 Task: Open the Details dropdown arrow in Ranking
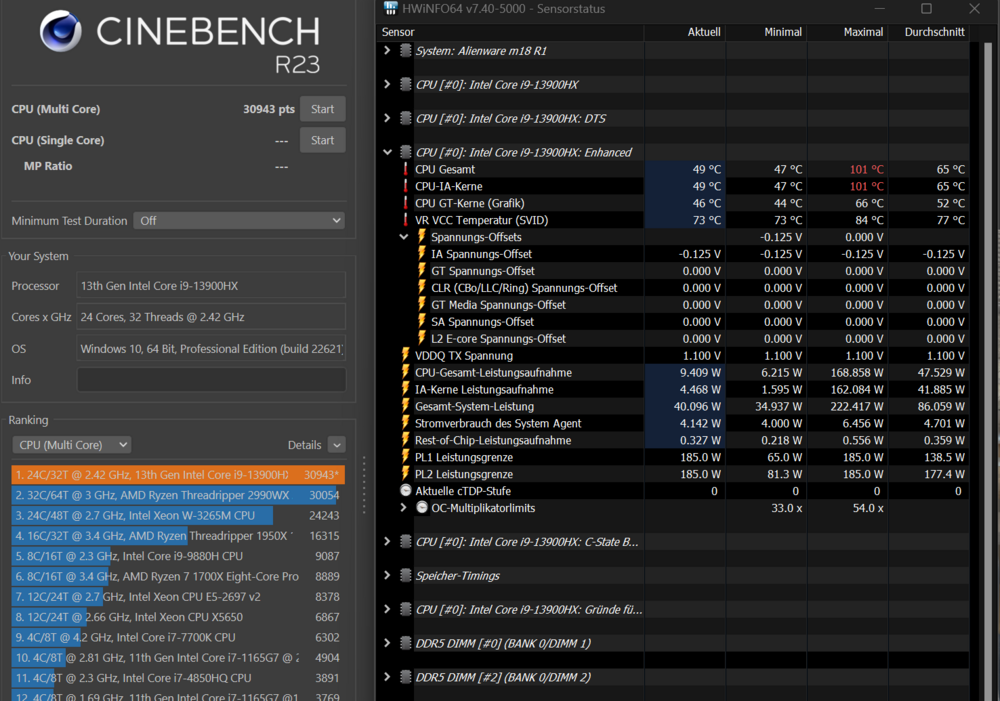(336, 445)
